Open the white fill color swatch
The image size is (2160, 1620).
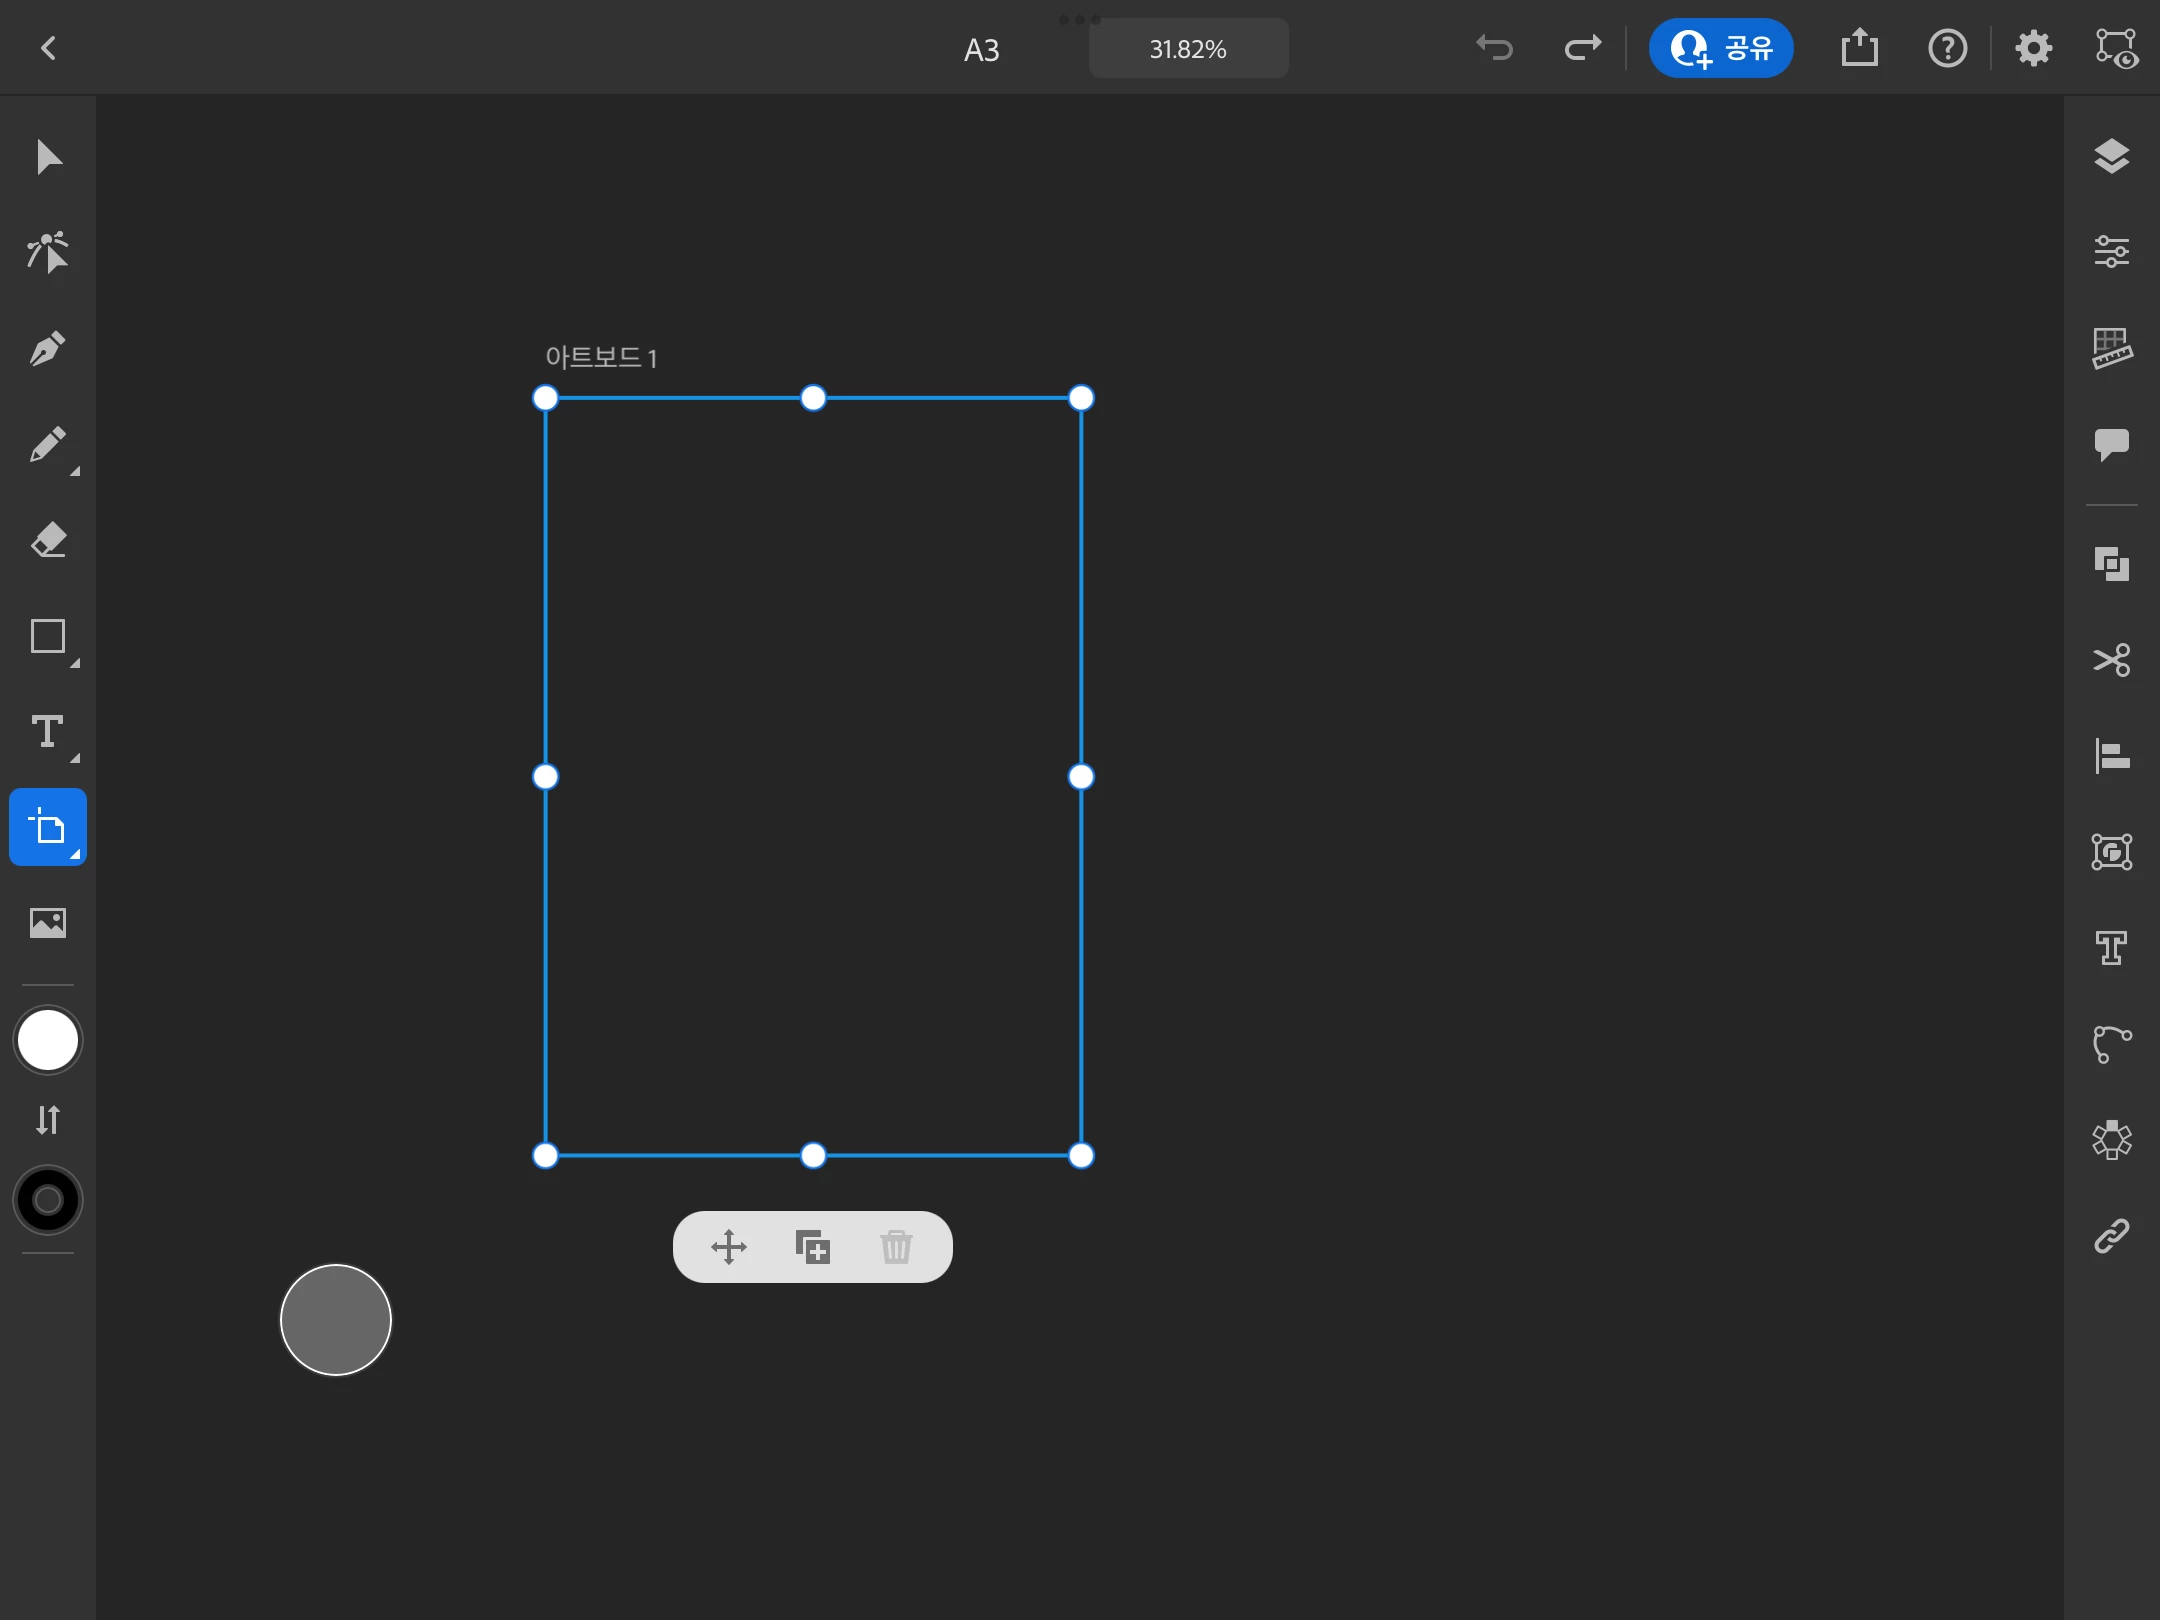(47, 1040)
